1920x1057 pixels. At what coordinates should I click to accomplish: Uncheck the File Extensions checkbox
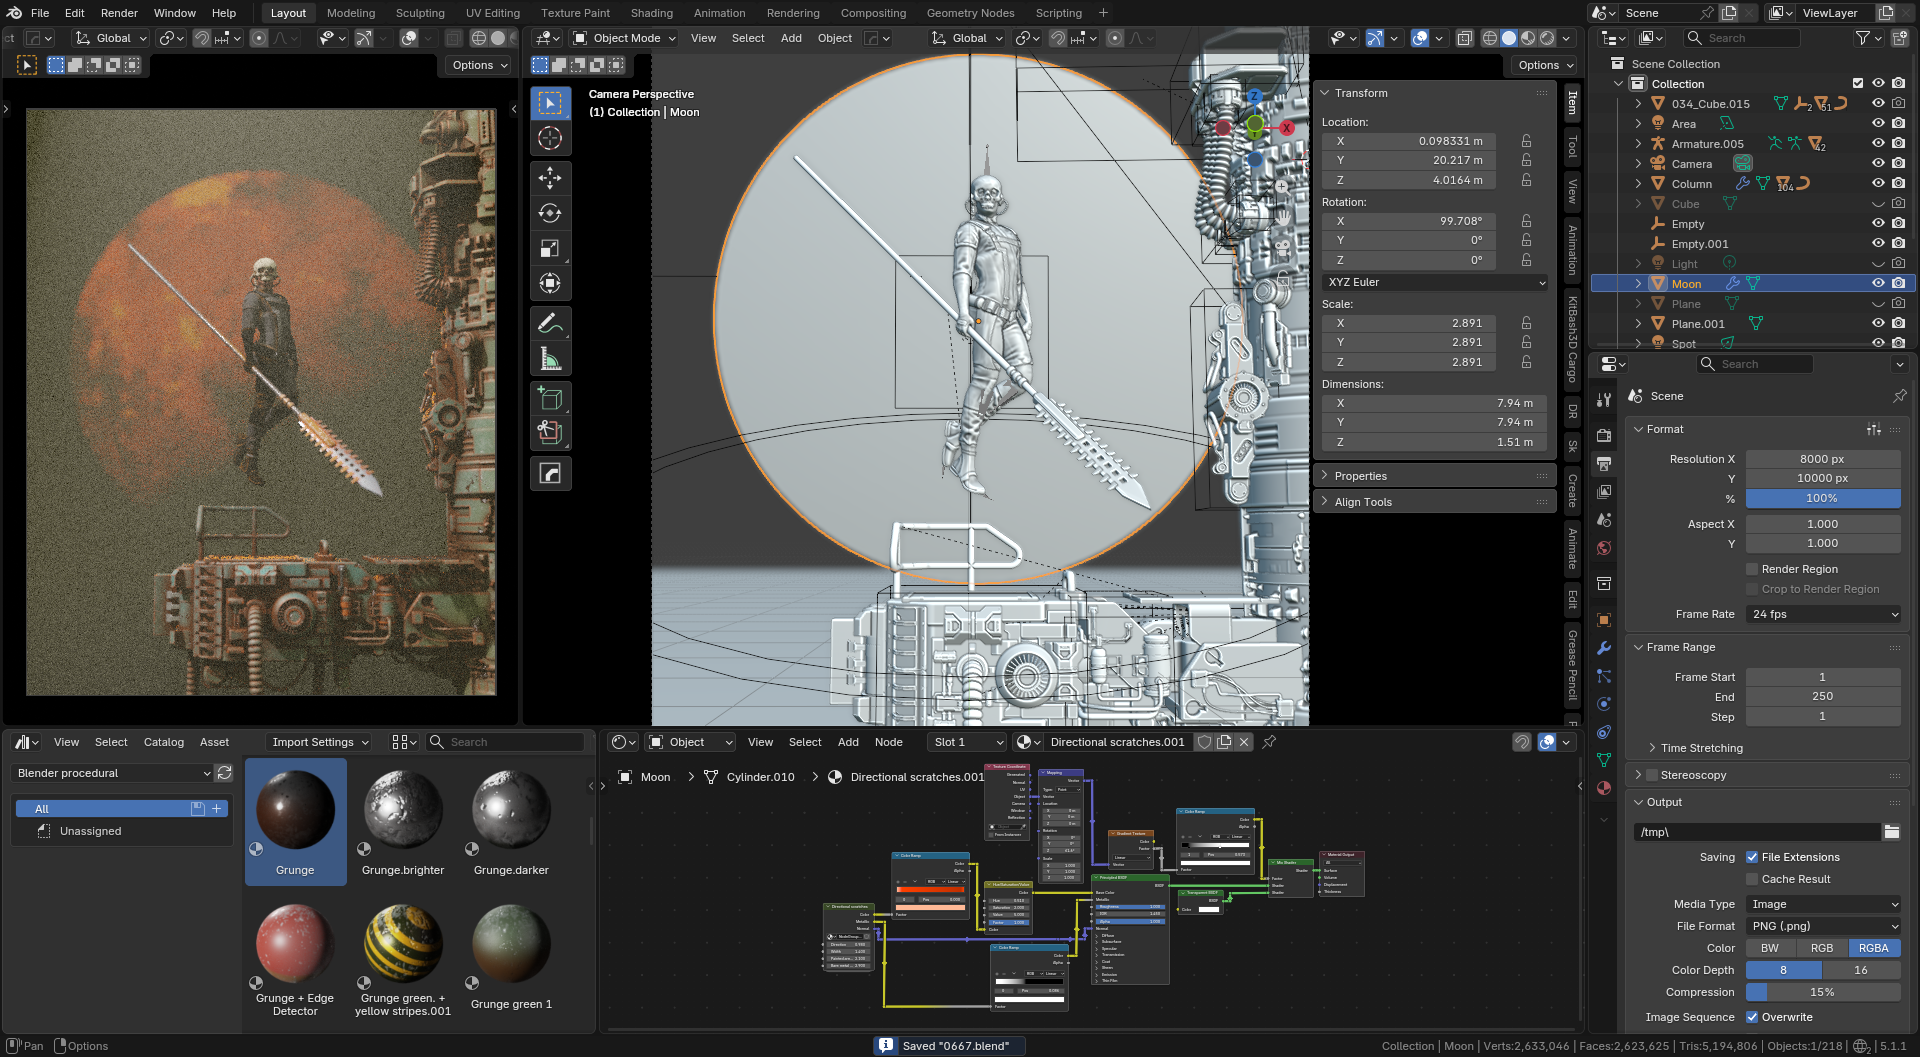[x=1752, y=857]
